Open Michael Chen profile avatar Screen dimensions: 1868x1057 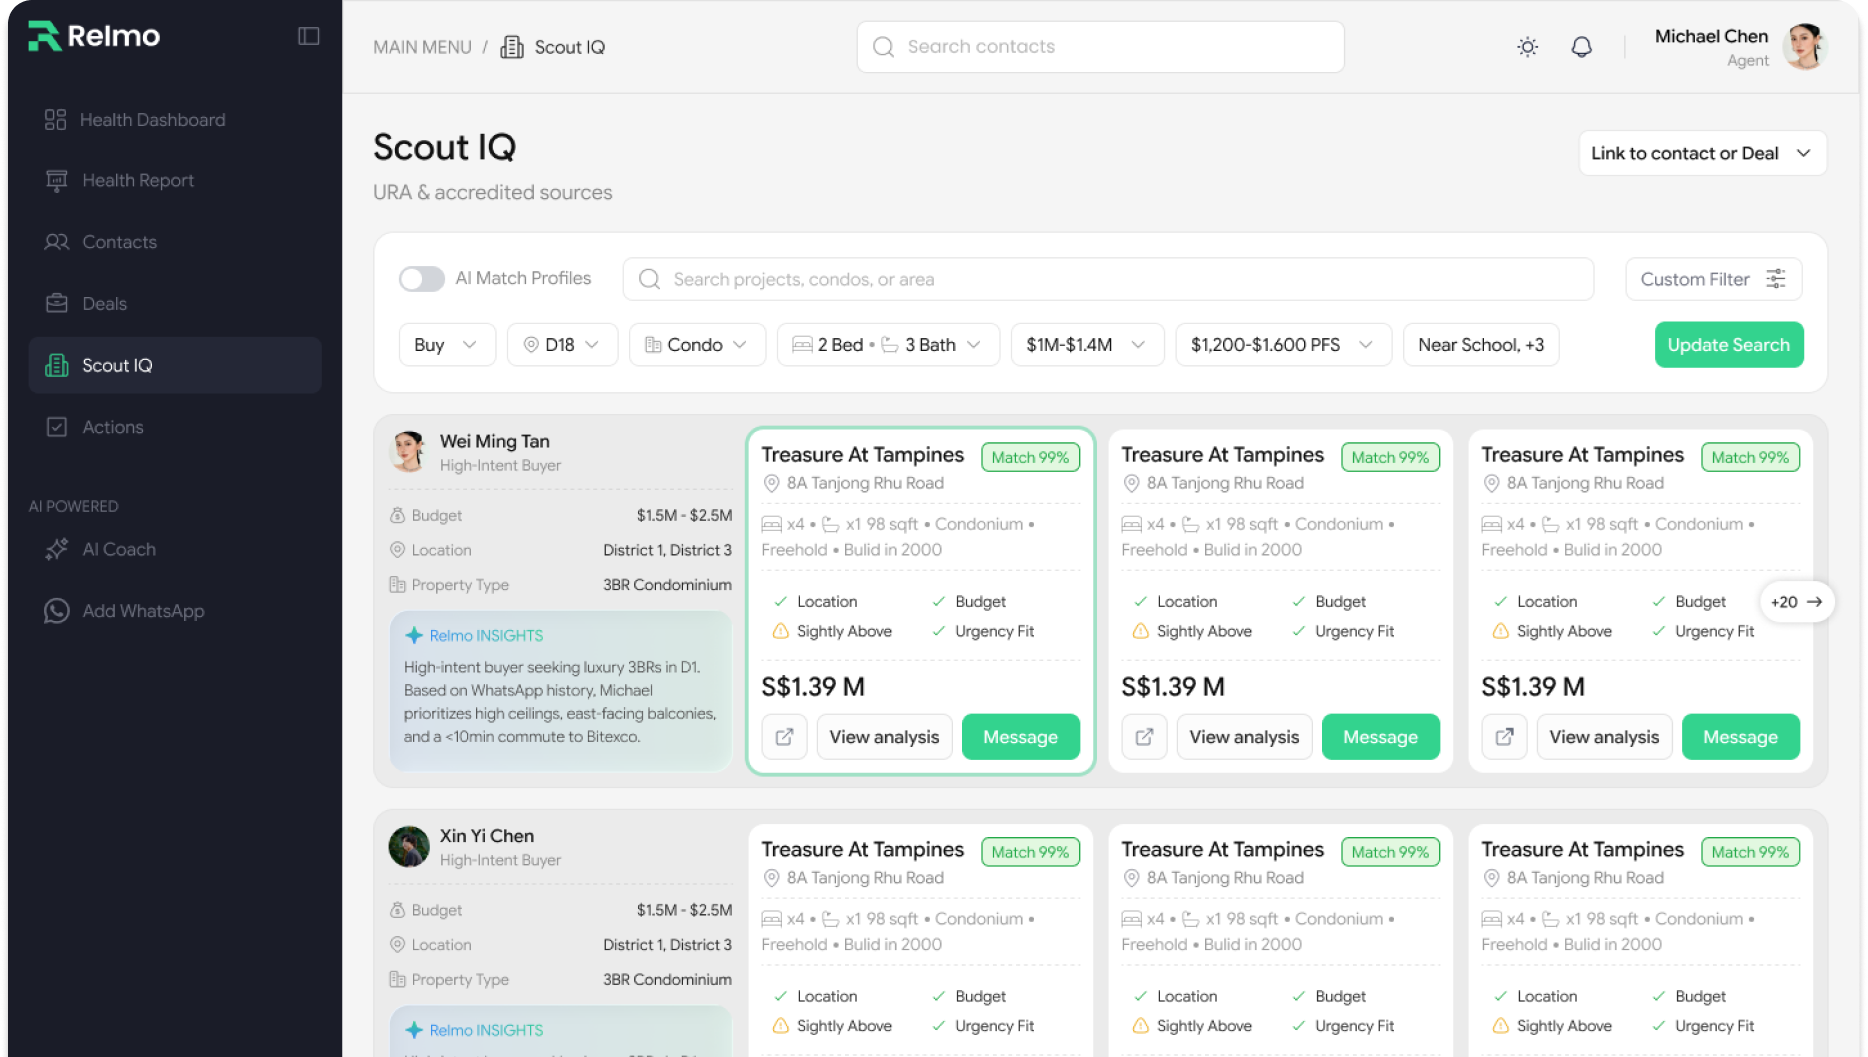(x=1804, y=47)
